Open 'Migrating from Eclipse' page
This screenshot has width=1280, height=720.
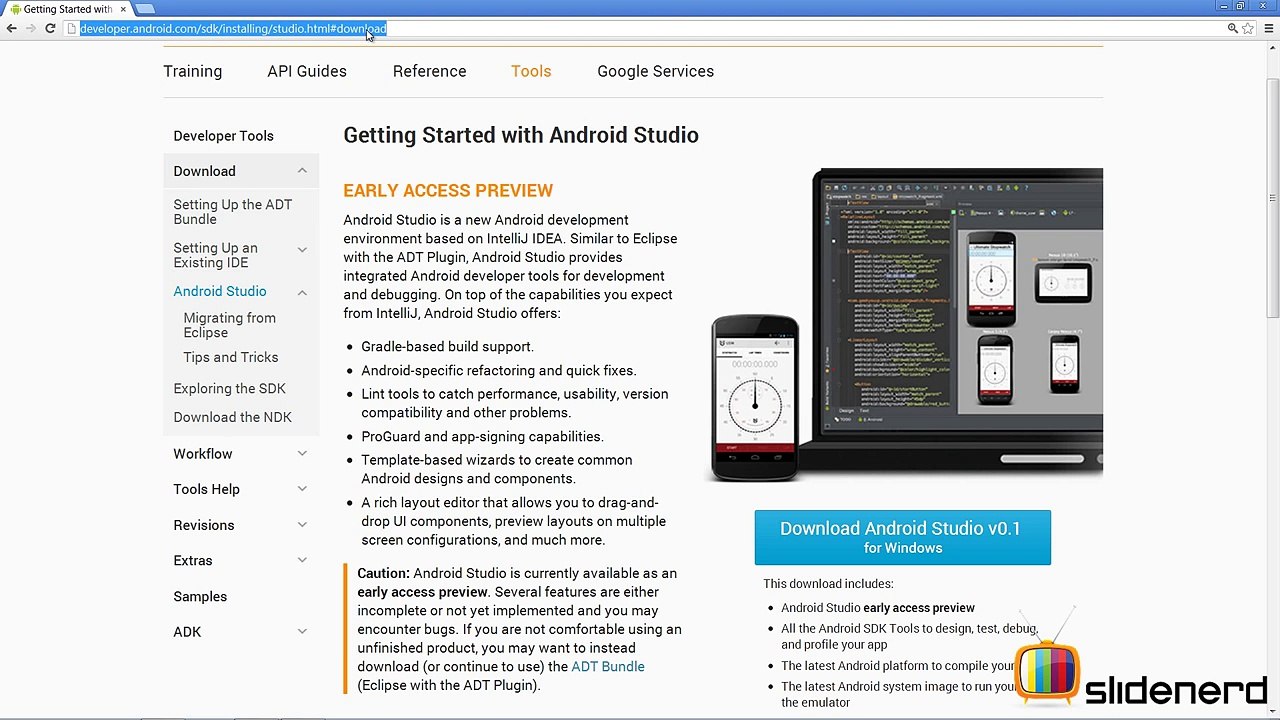[229, 325]
